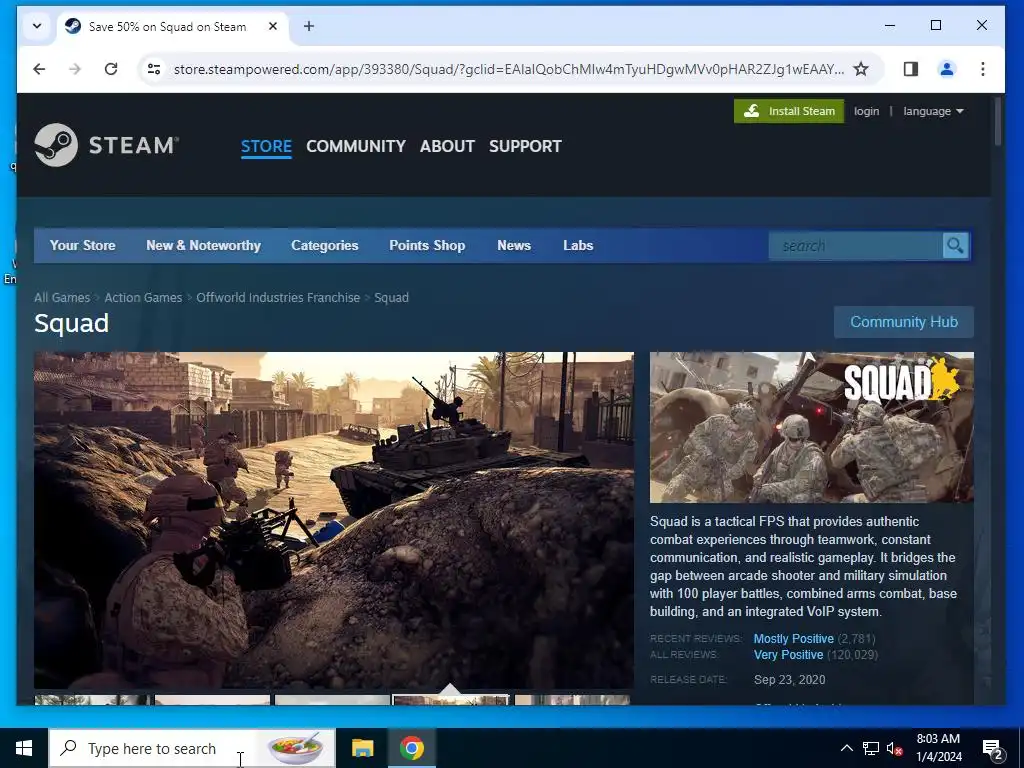Click the Windows taskbar search box

pyautogui.click(x=192, y=748)
